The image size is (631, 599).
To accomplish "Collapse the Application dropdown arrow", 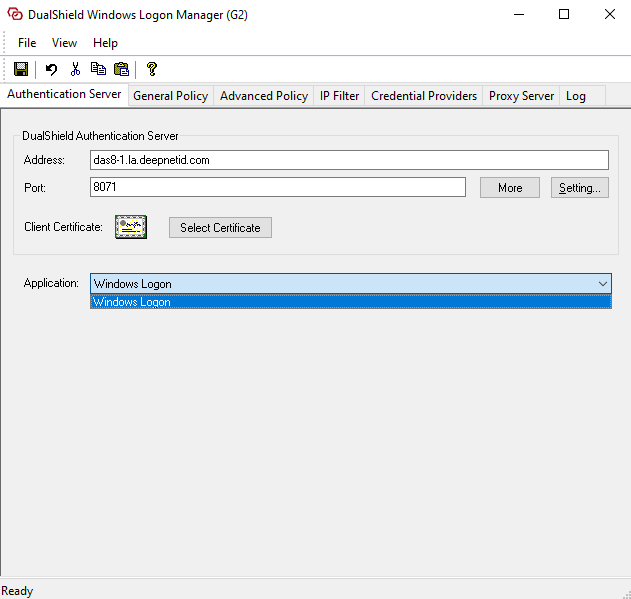I will tap(603, 284).
